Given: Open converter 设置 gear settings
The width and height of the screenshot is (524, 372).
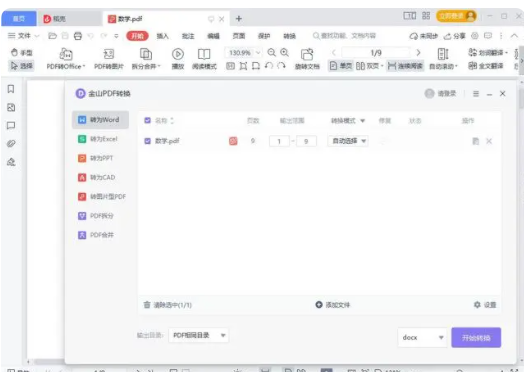Looking at the screenshot, I should click(485, 305).
